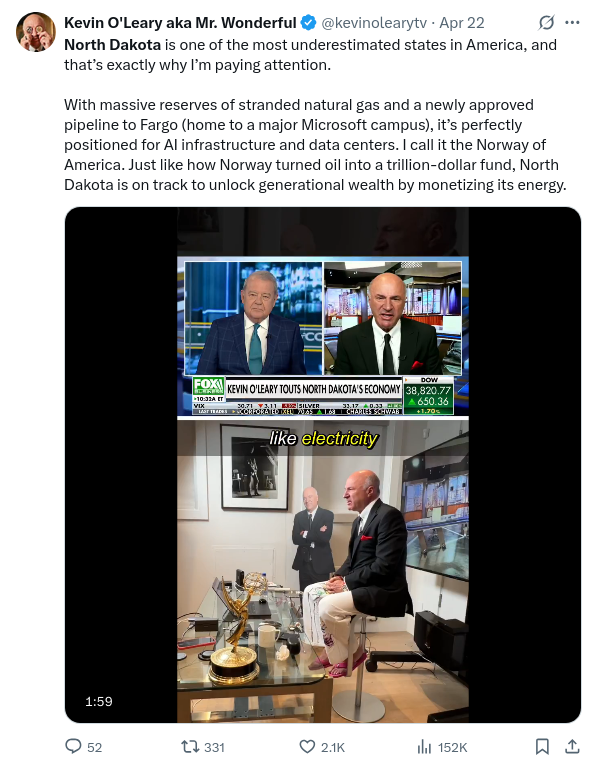Viewport: 598px width, 768px height.
Task: Play the embedded Fox Business video
Action: (x=323, y=465)
